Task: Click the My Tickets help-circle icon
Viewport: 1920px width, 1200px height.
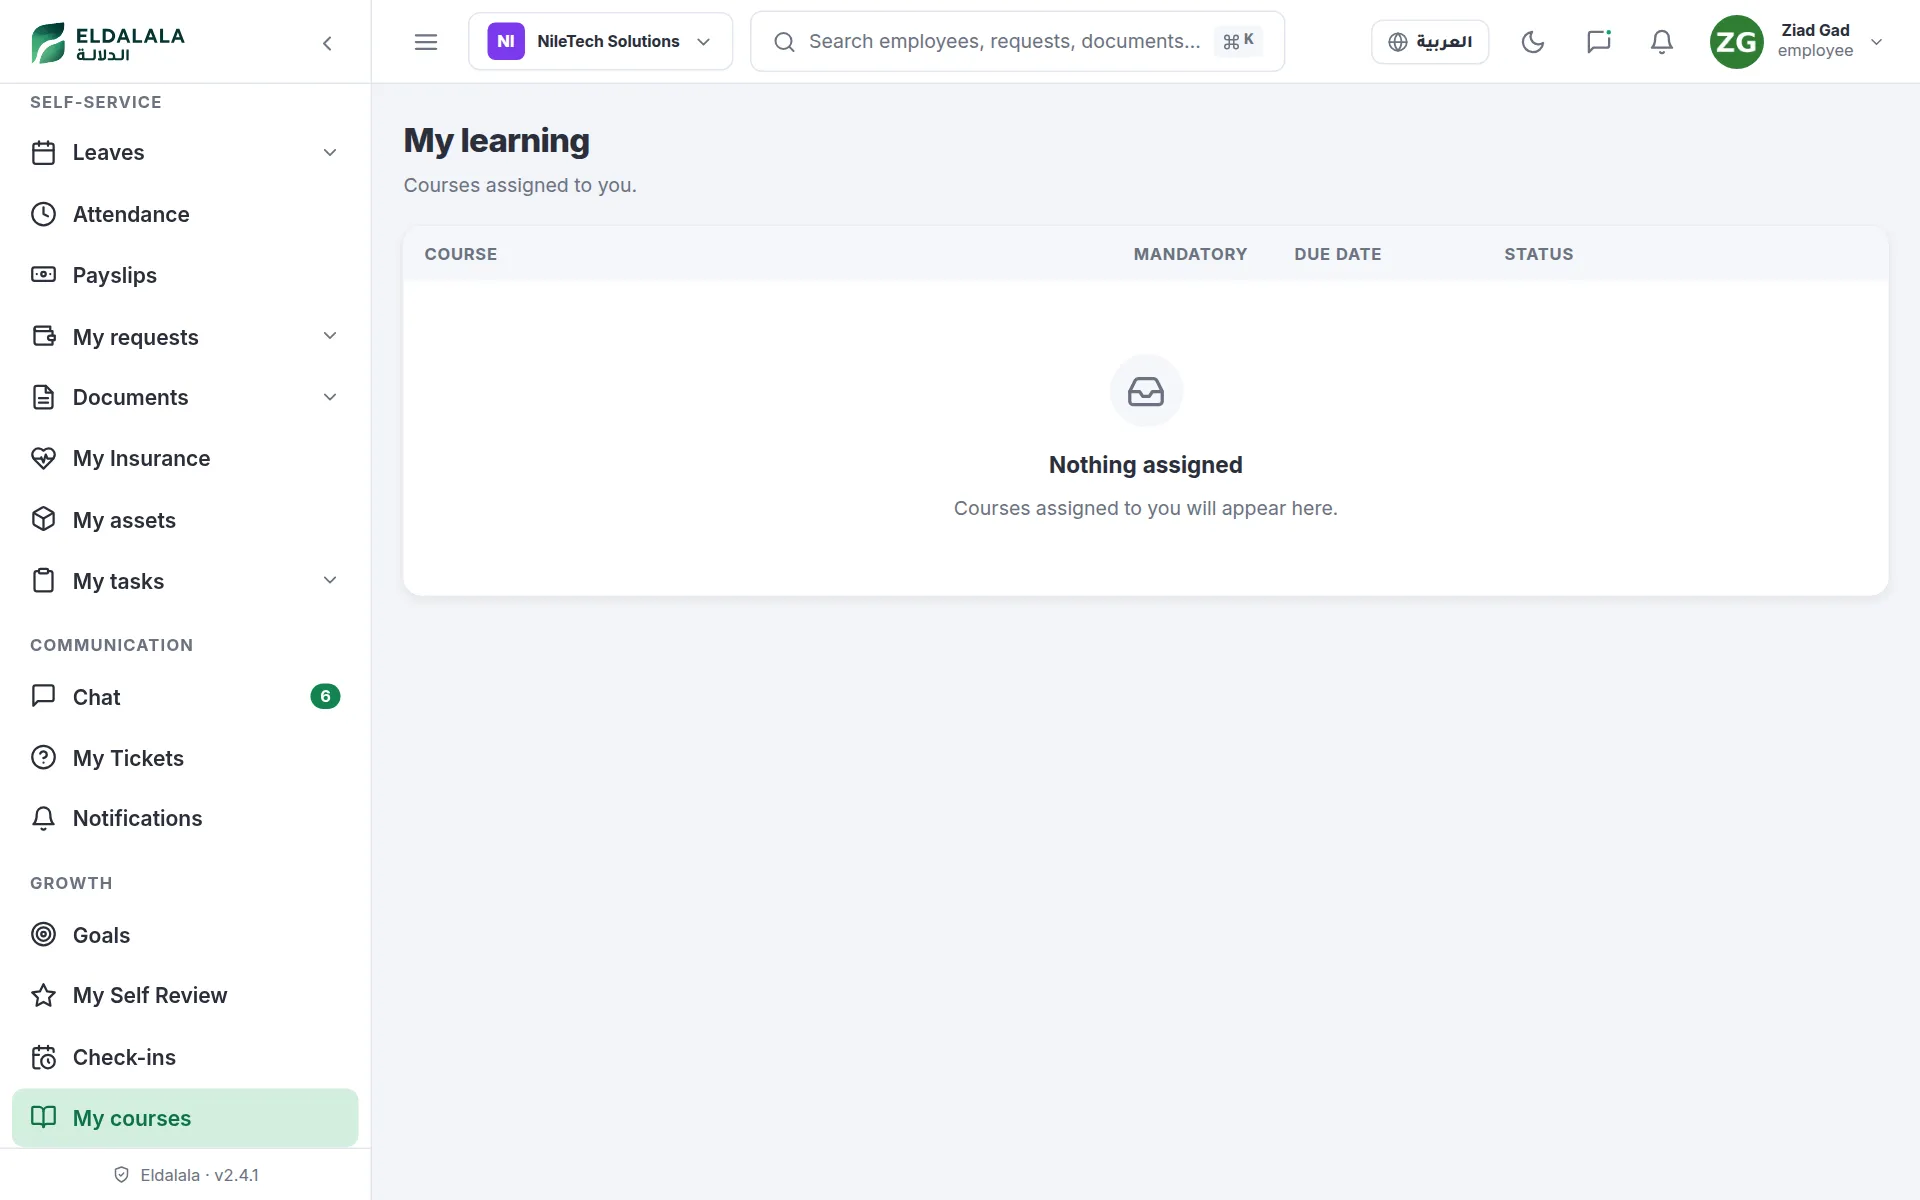Action: click(x=43, y=757)
